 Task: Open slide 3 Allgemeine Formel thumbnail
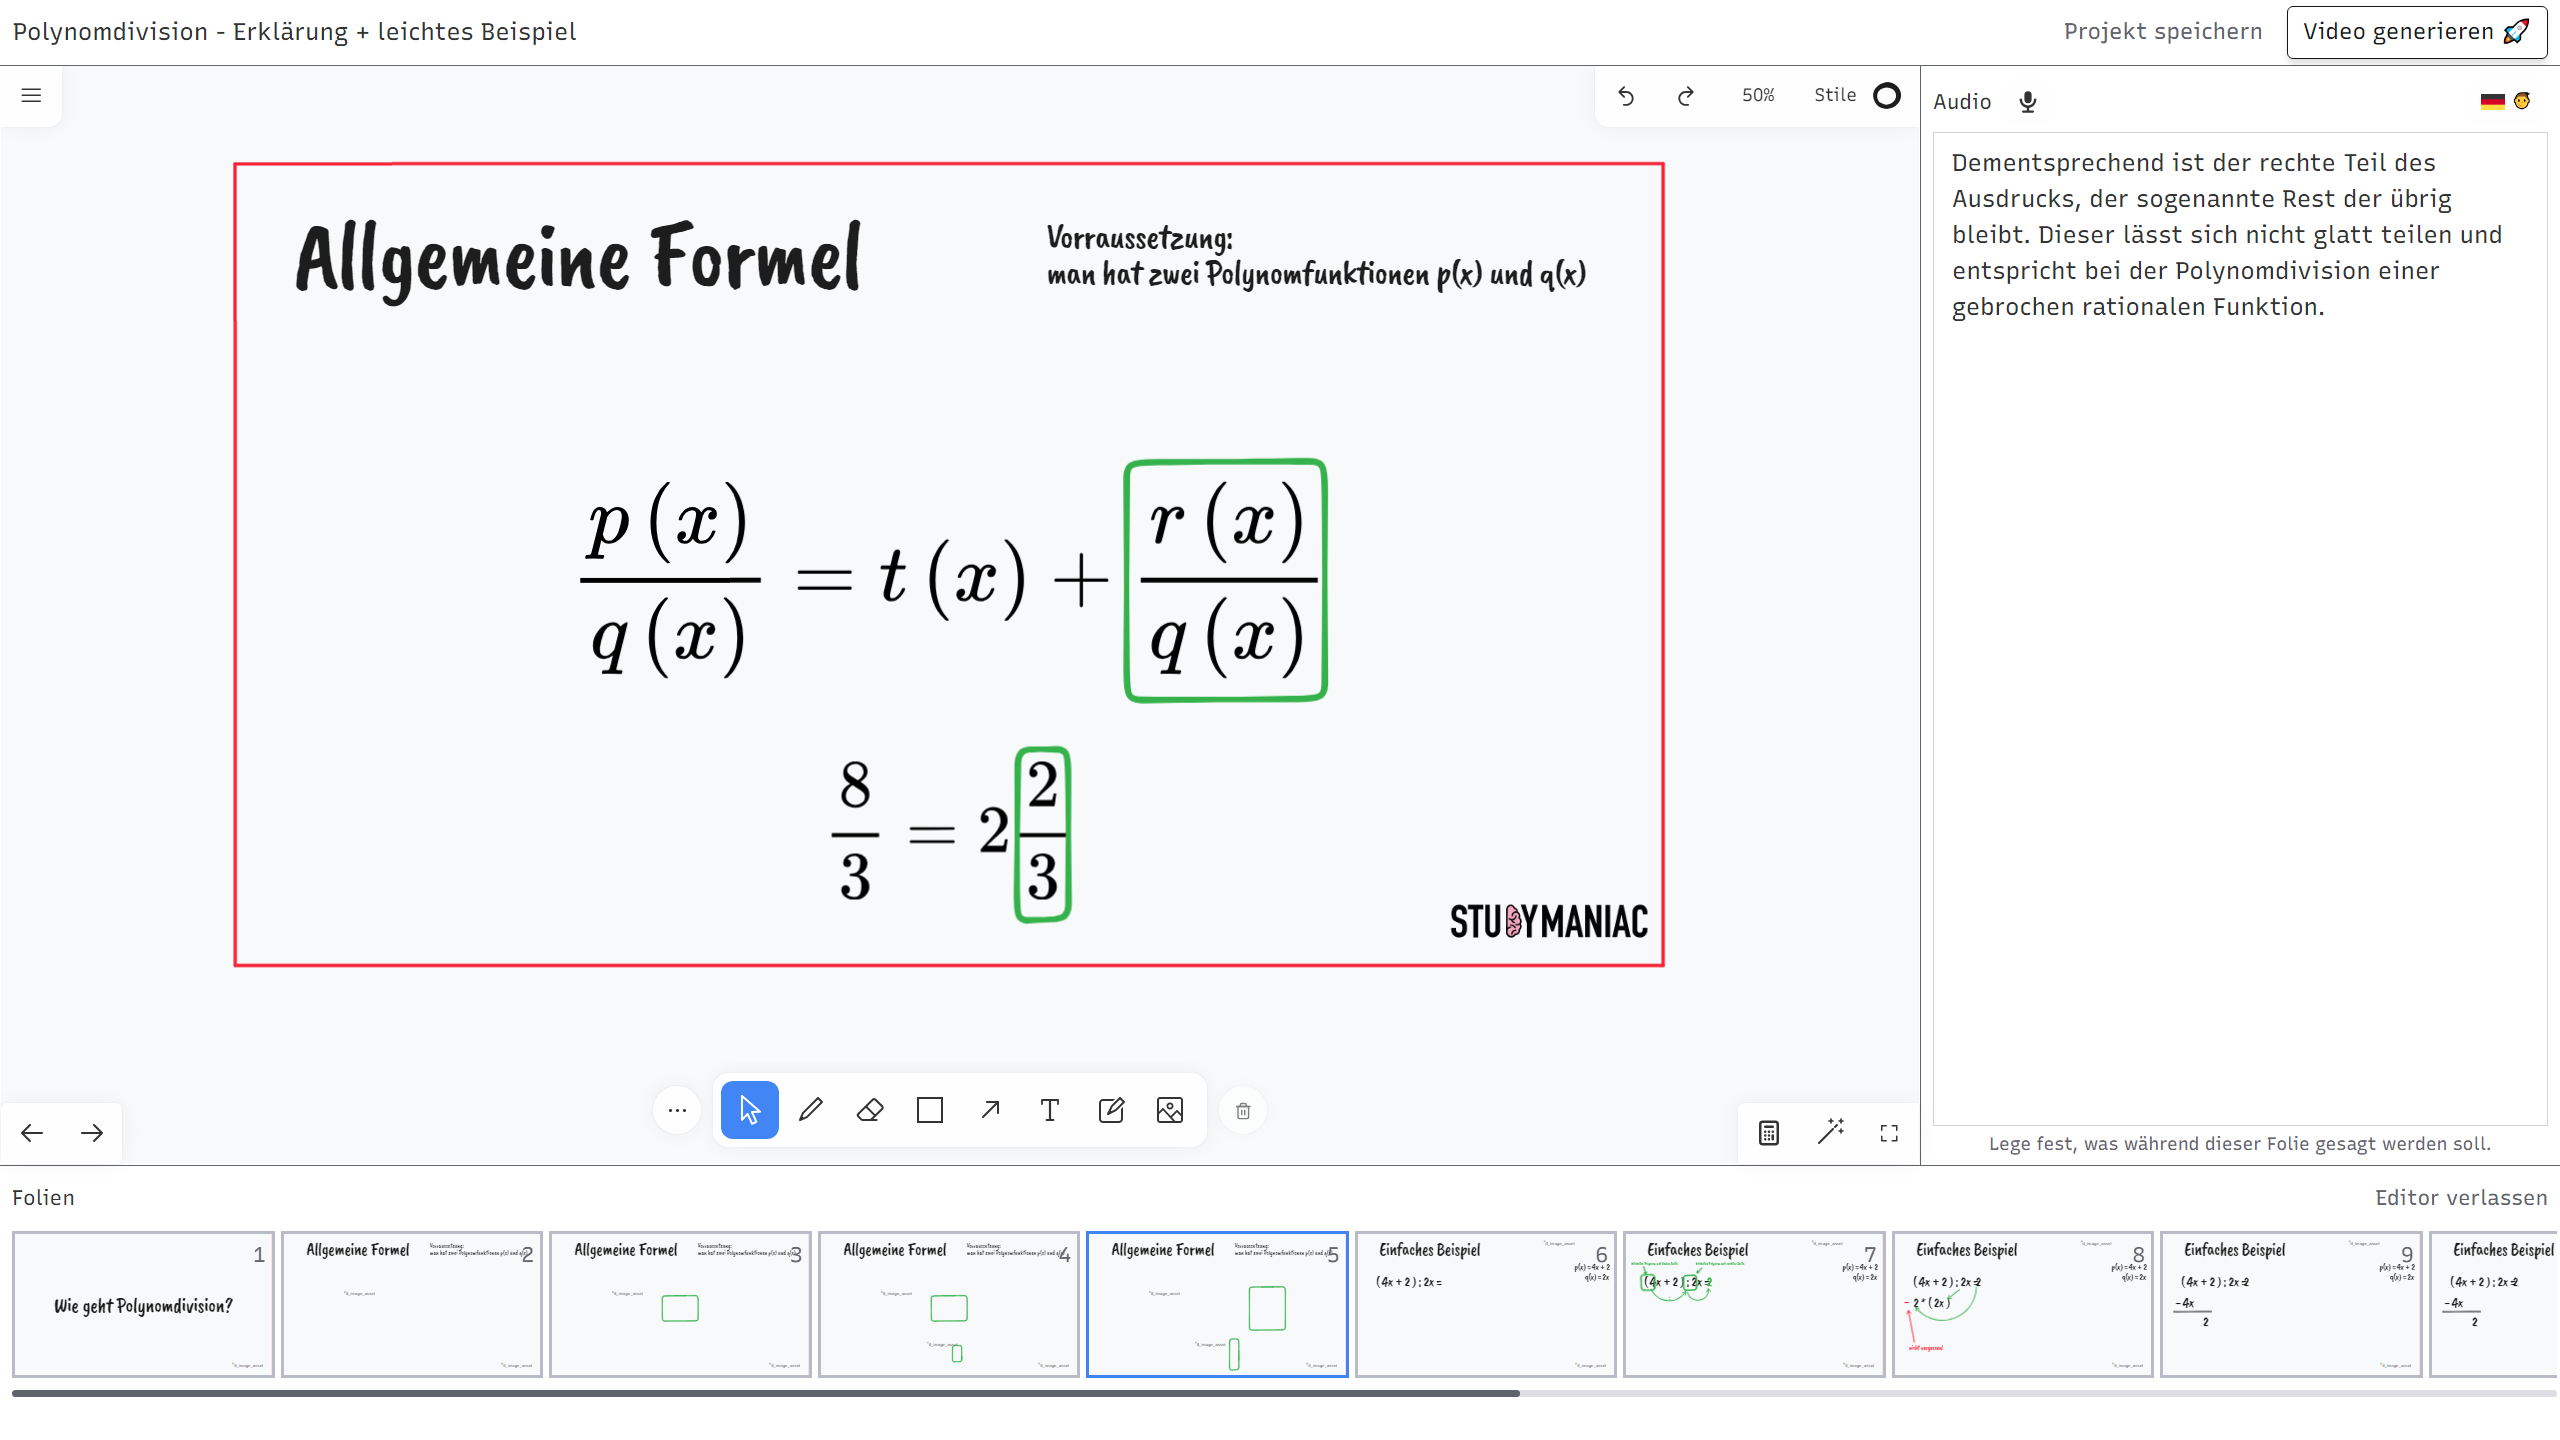coord(680,1304)
